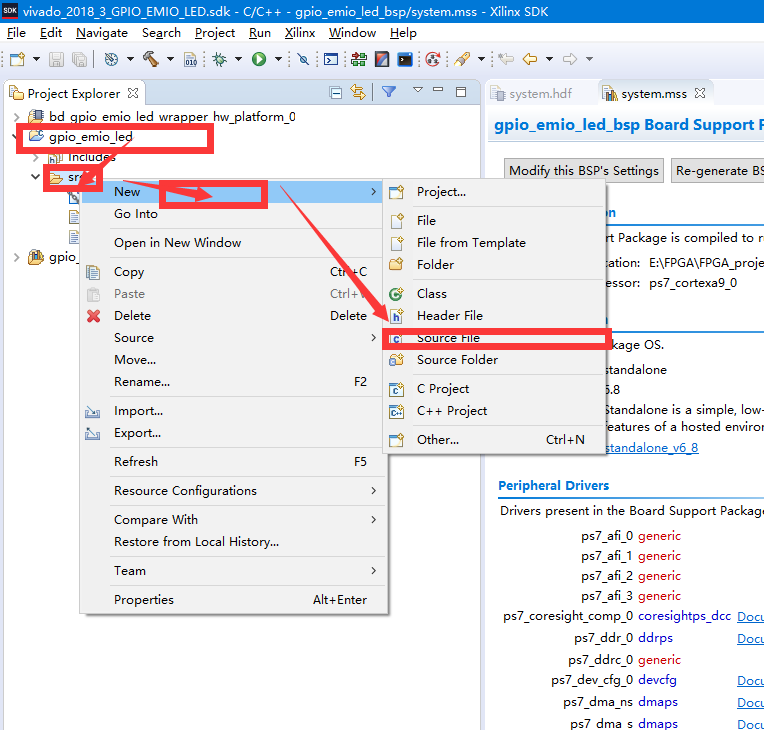Click the Forward navigation arrow icon
764x730 pixels.
pyautogui.click(x=570, y=59)
